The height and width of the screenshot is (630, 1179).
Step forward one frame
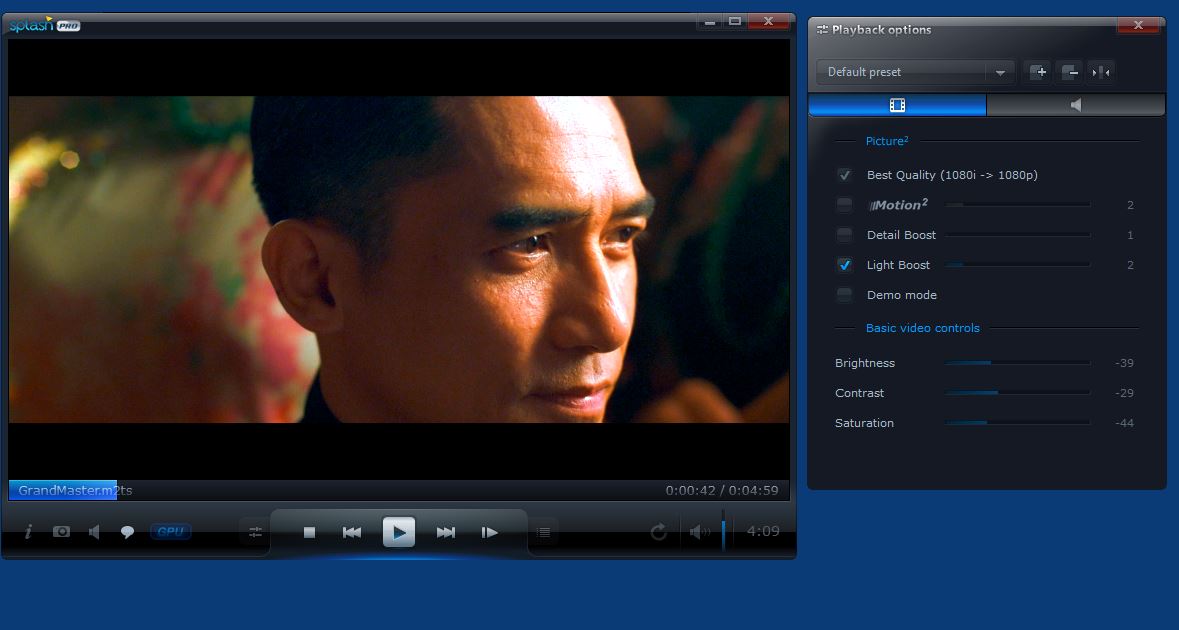click(x=489, y=532)
